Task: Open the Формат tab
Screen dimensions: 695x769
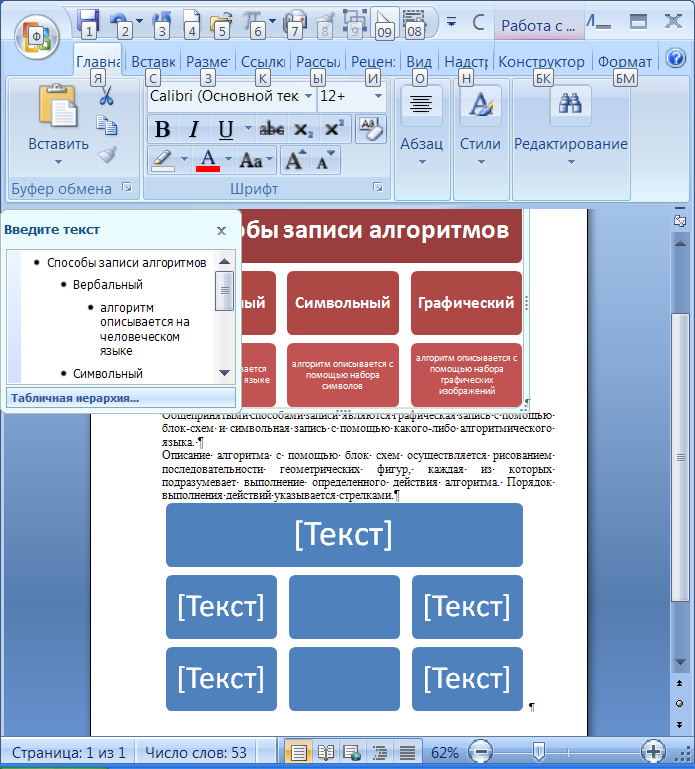Action: (x=624, y=62)
